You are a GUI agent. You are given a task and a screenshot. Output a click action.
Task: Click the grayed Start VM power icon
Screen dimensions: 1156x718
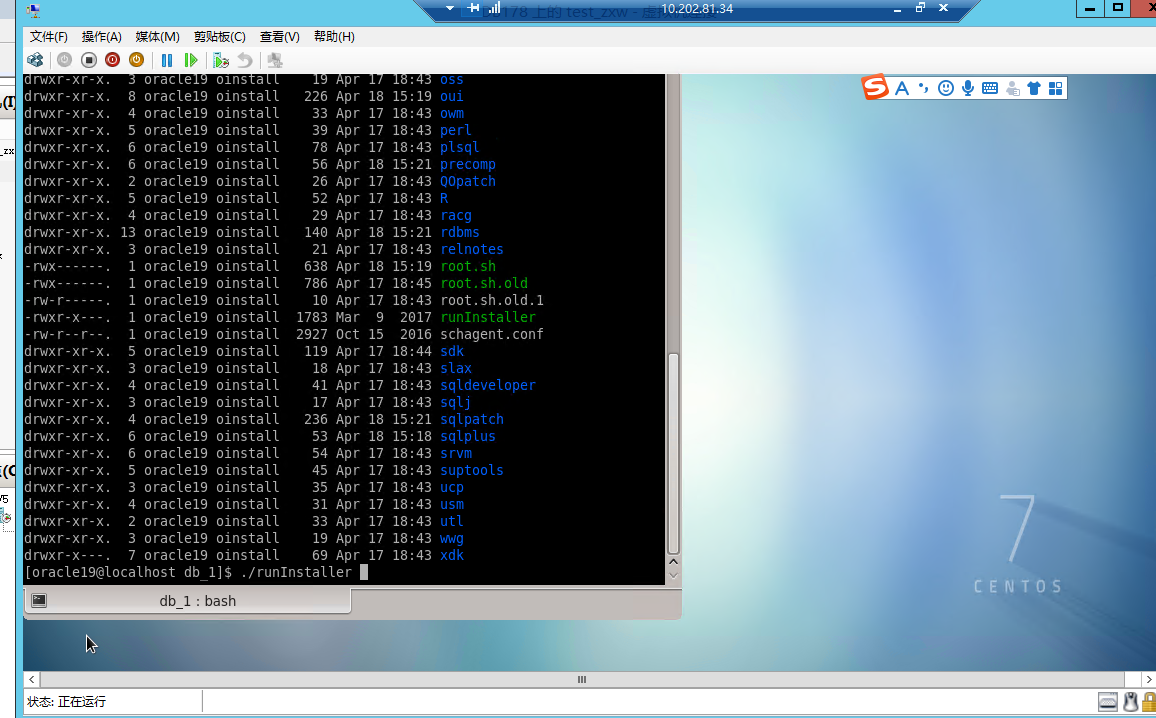click(x=64, y=60)
